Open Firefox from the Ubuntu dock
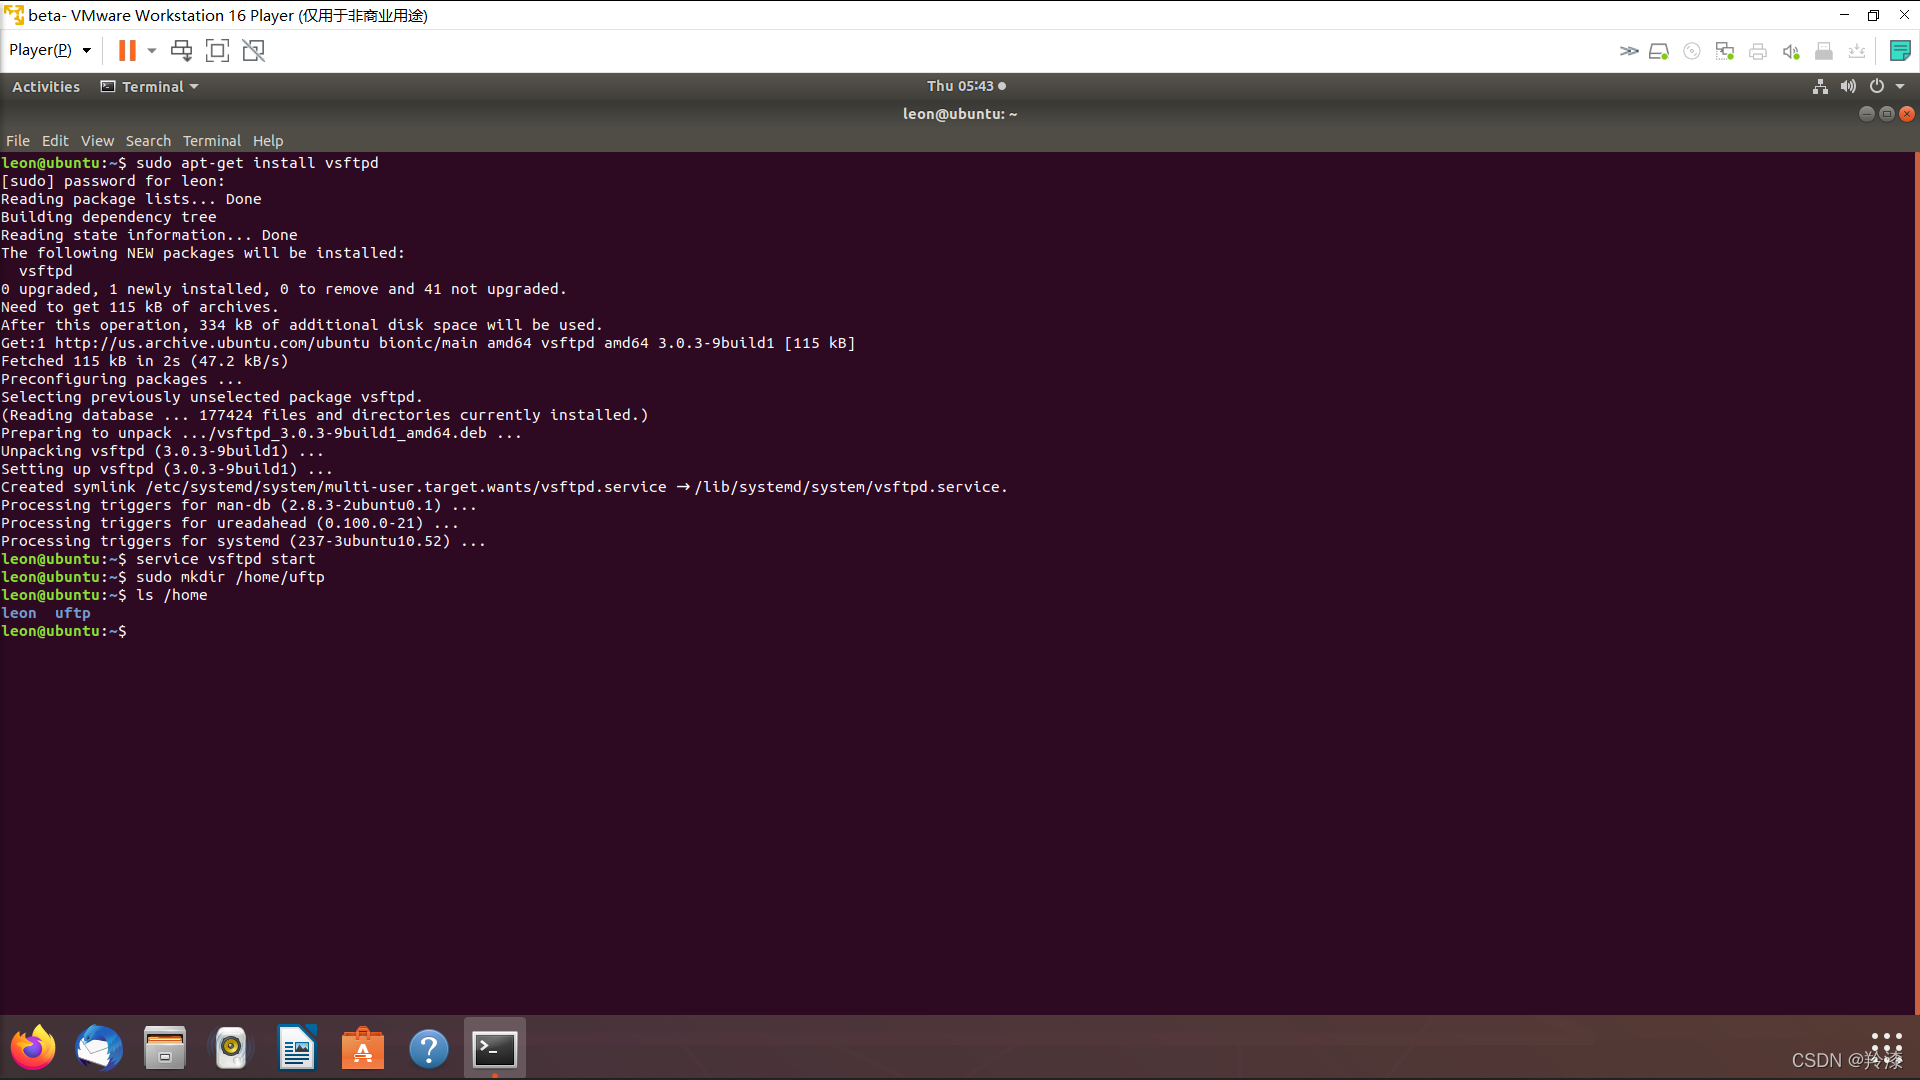The image size is (1920, 1080). (x=33, y=1048)
